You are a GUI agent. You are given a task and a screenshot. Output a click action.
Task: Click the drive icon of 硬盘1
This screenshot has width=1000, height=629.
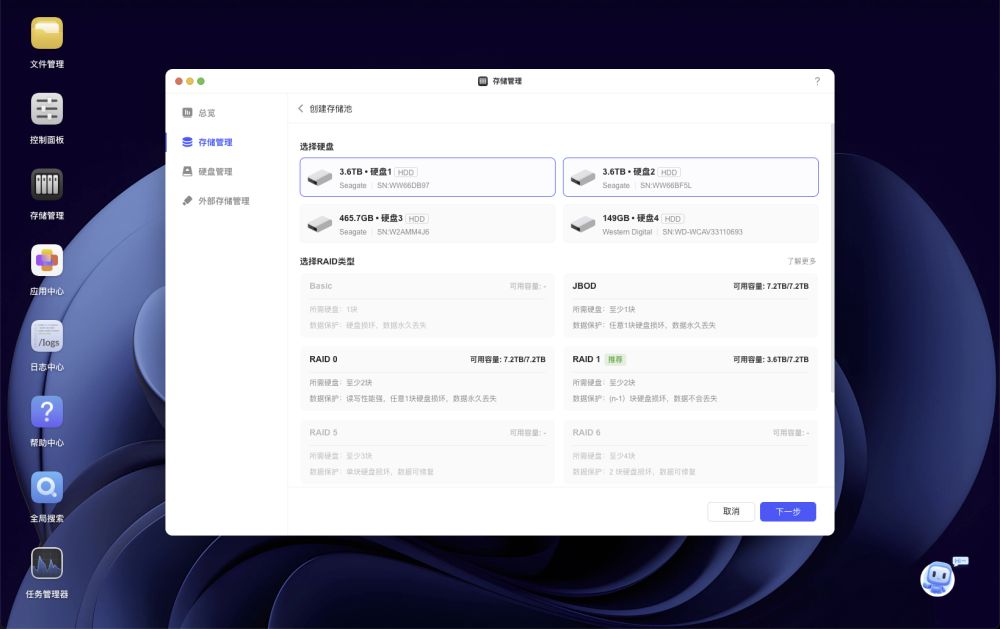(320, 178)
